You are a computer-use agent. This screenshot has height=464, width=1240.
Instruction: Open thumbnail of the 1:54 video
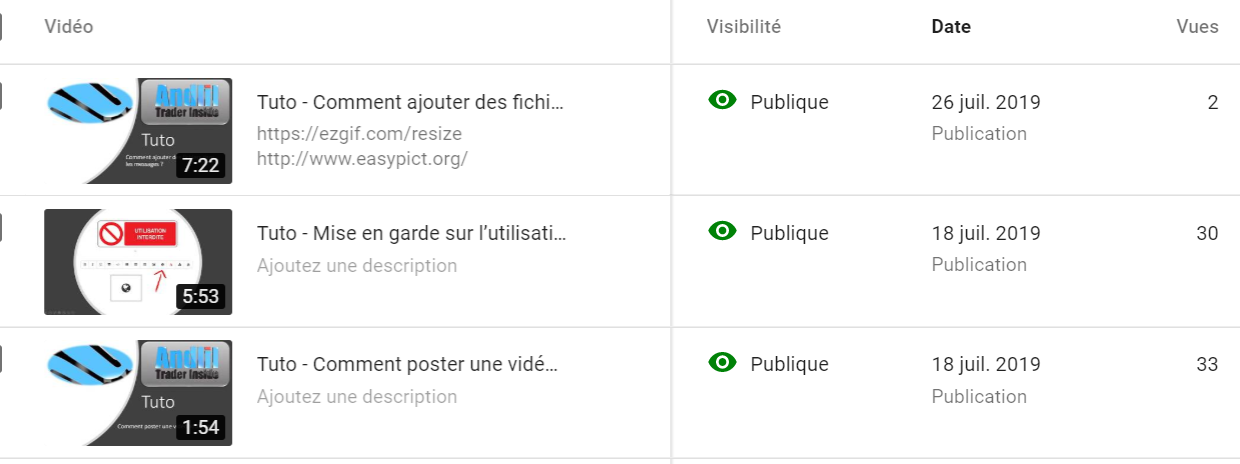pyautogui.click(x=138, y=393)
